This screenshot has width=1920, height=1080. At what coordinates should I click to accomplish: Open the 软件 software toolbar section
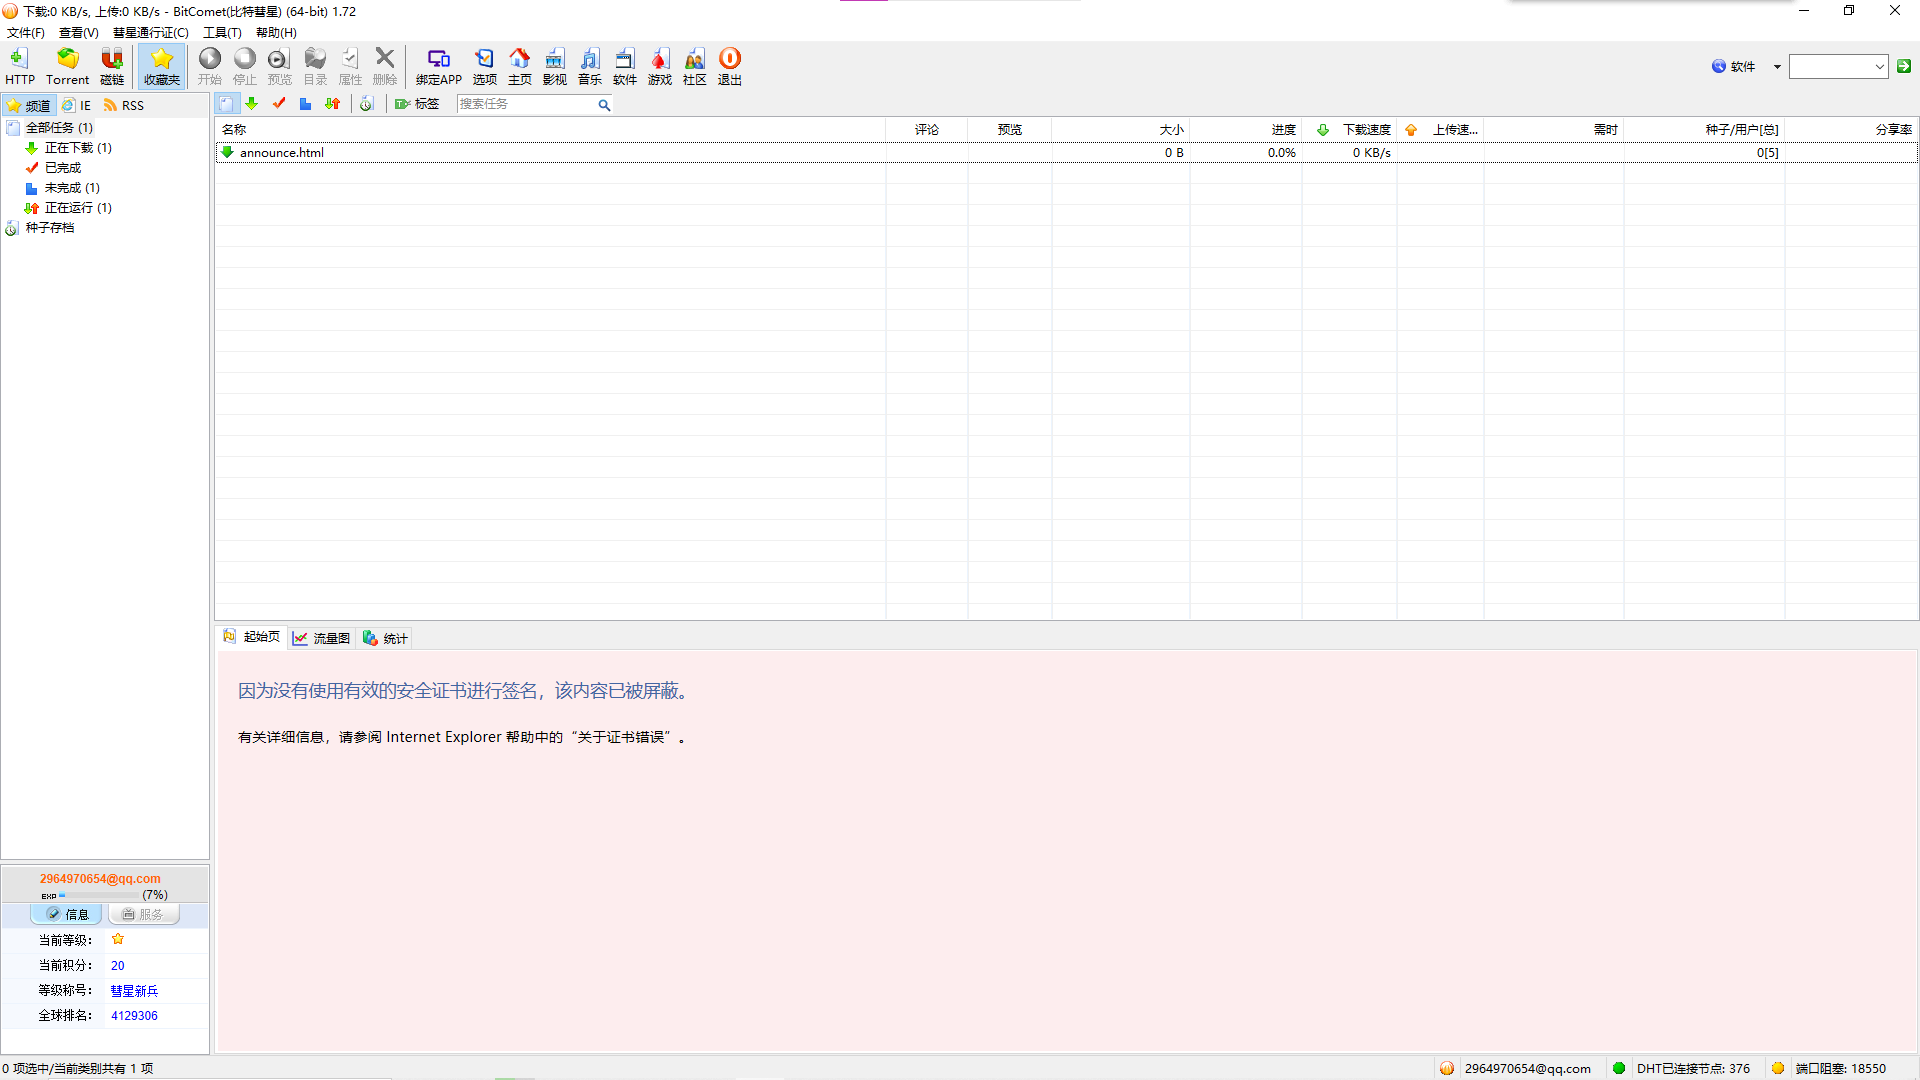click(625, 66)
